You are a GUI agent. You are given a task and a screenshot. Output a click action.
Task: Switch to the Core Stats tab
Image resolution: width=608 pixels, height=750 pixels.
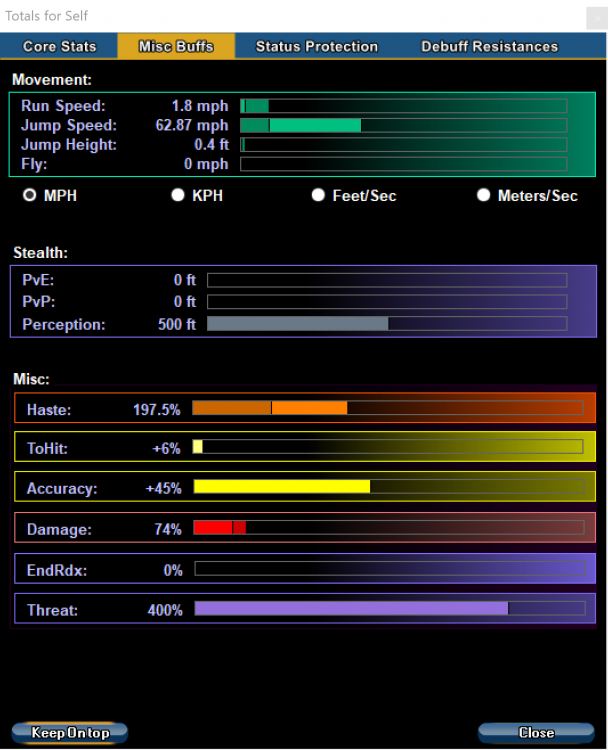[x=59, y=46]
